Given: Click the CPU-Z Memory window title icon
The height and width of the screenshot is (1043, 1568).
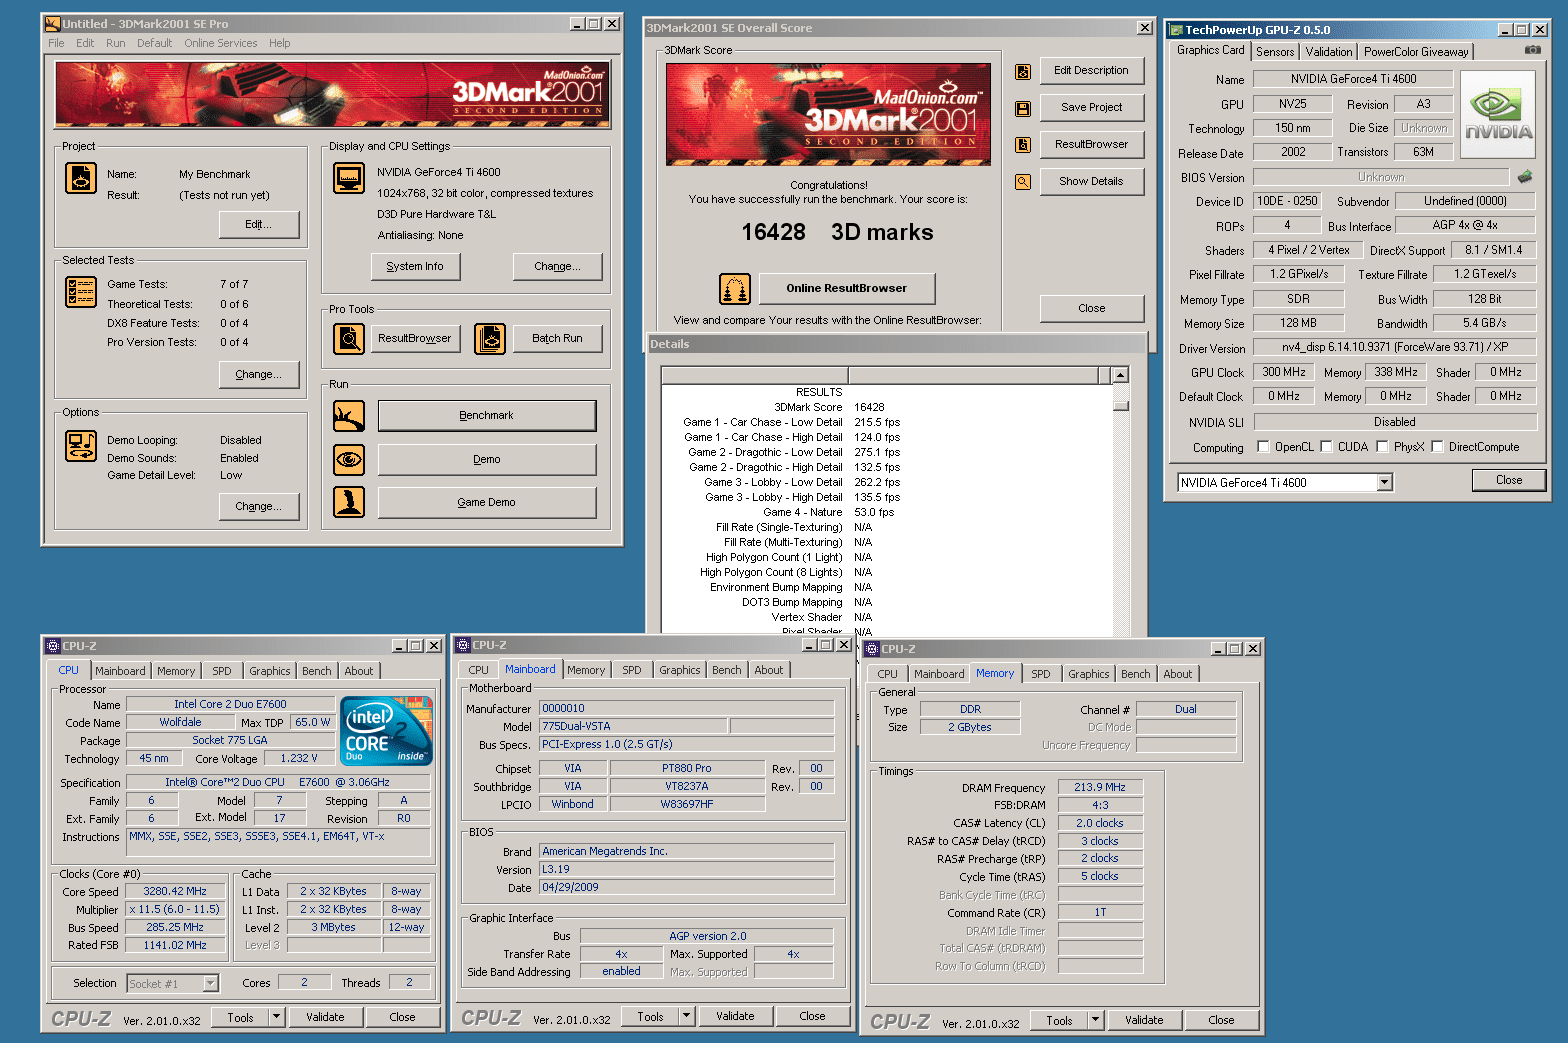Looking at the screenshot, I should pyautogui.click(x=872, y=649).
